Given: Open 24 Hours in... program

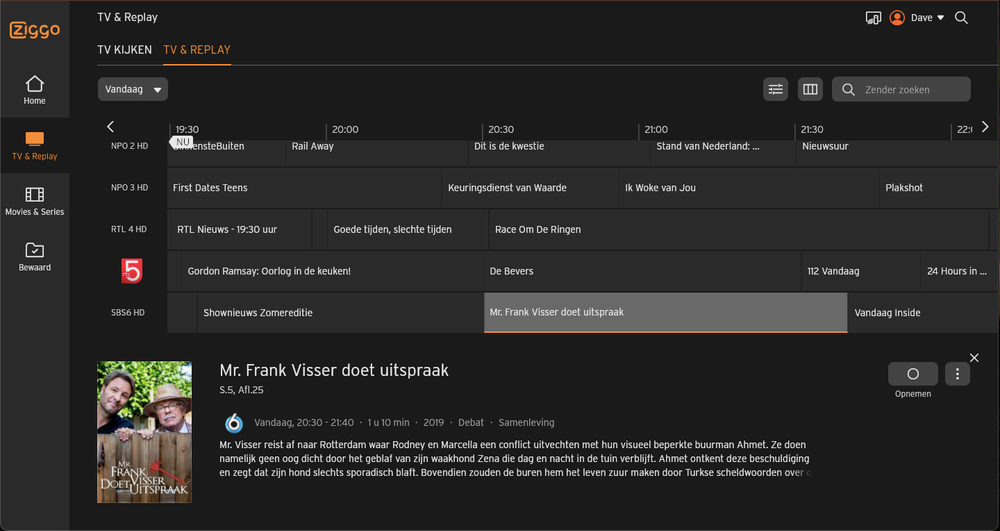Looking at the screenshot, I should pos(960,271).
